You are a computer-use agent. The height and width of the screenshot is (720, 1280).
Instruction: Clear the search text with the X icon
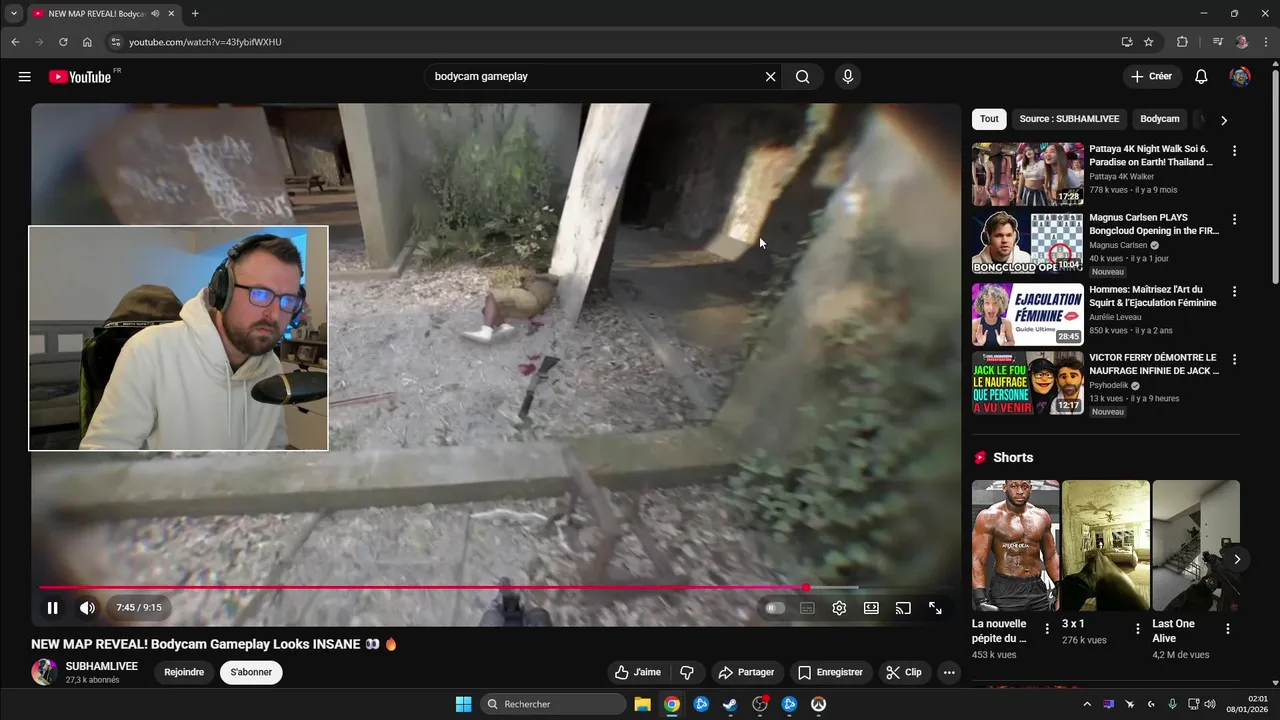pyautogui.click(x=770, y=77)
